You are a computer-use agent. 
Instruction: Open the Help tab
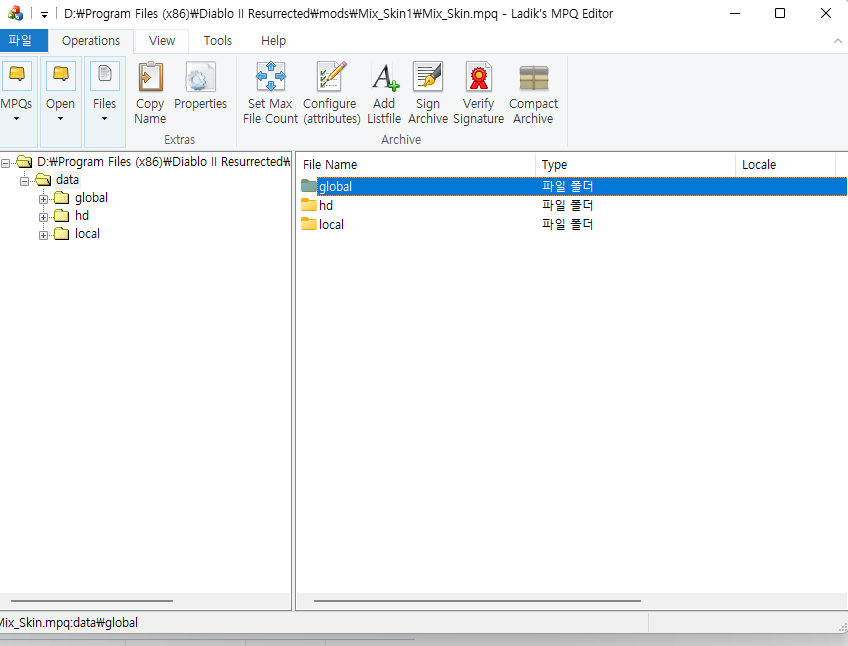[274, 41]
